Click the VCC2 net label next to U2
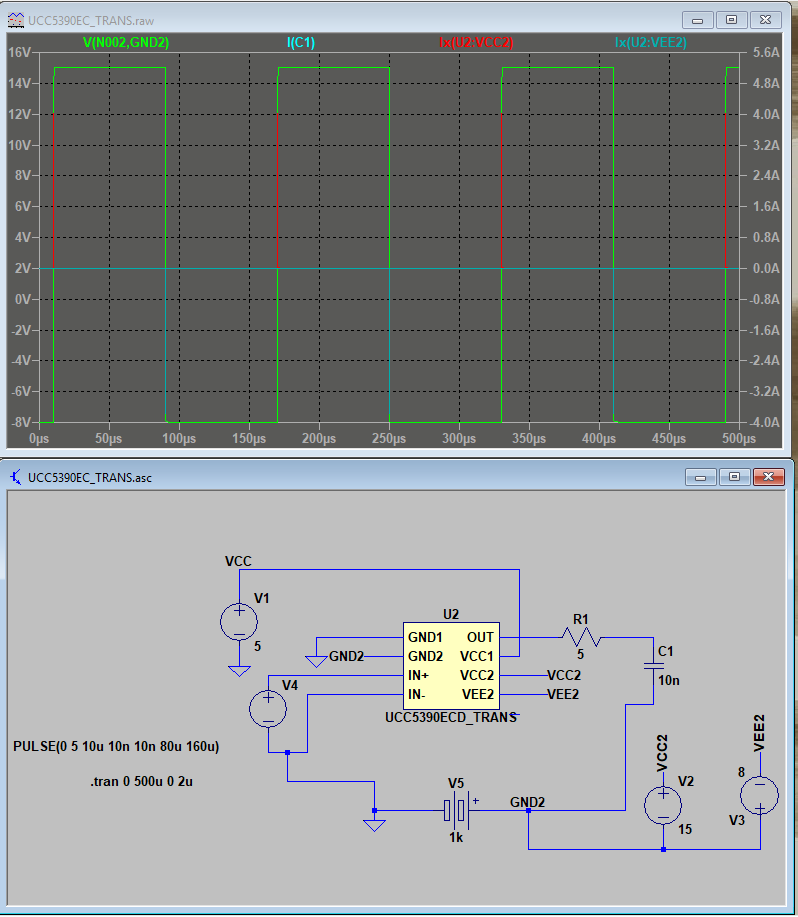The width and height of the screenshot is (798, 917). (564, 675)
